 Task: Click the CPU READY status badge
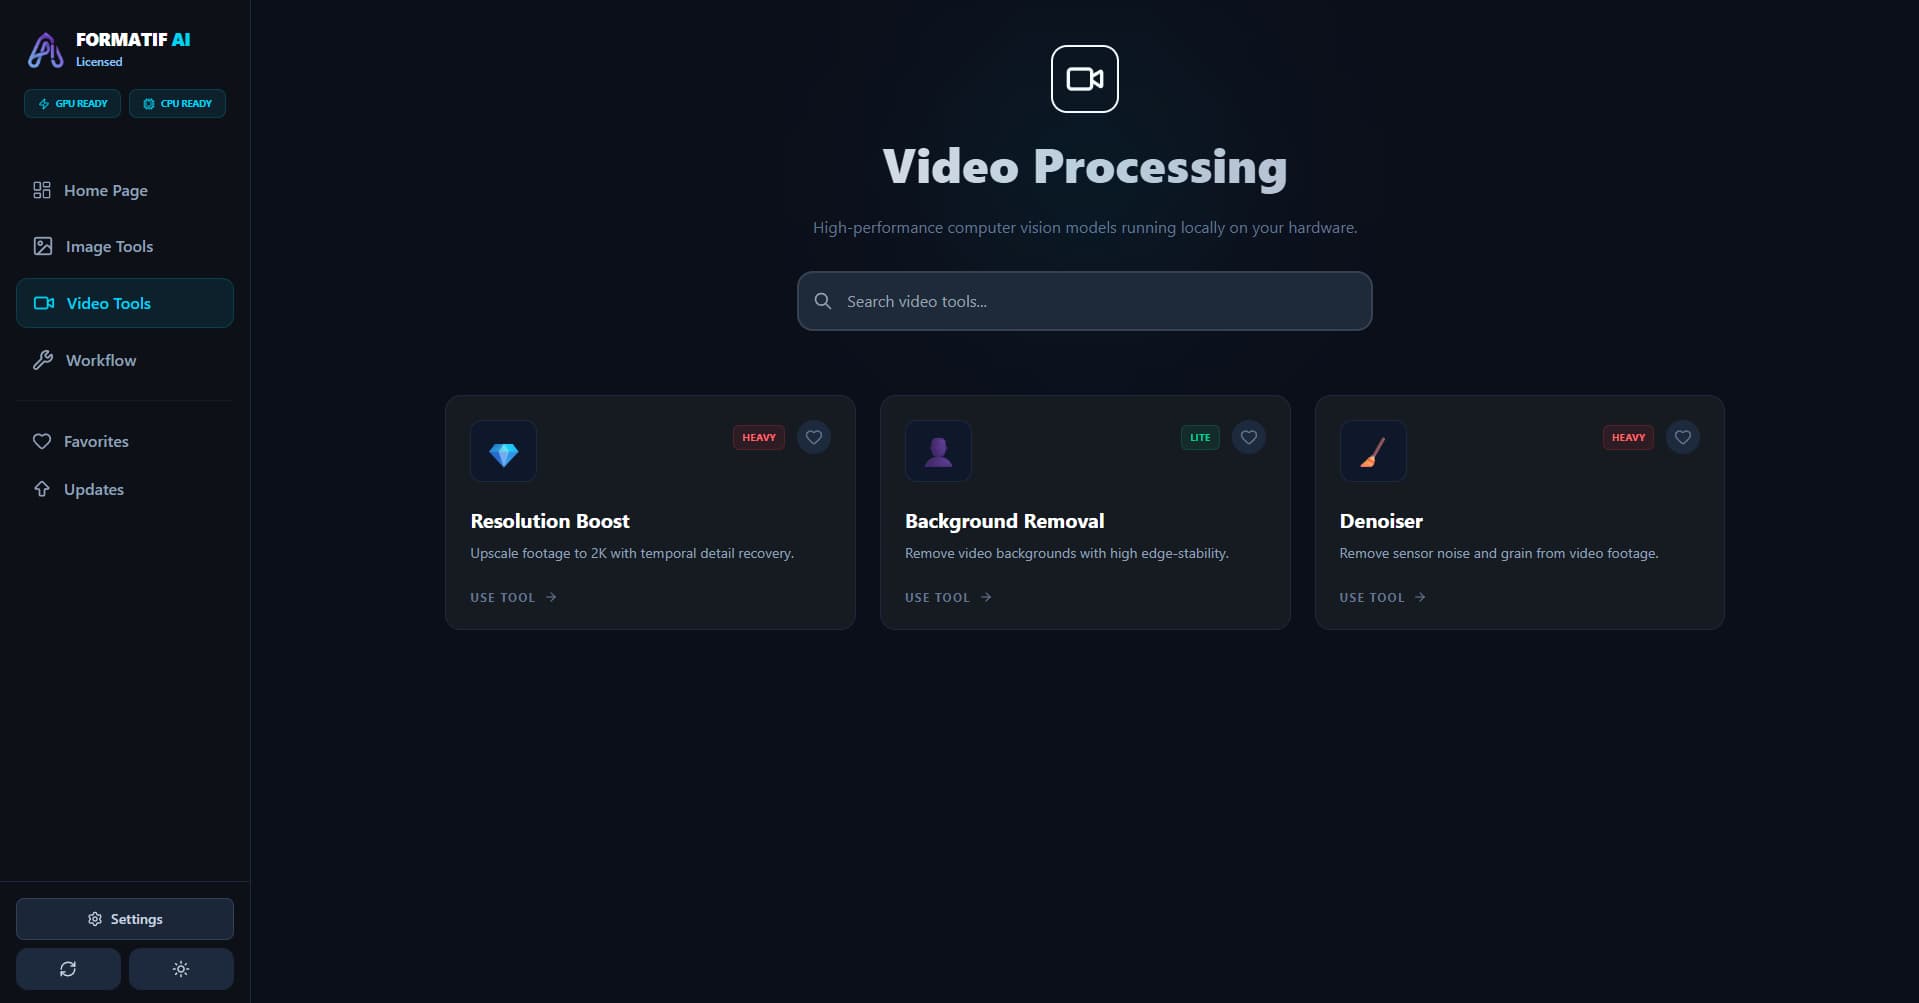[x=177, y=104]
